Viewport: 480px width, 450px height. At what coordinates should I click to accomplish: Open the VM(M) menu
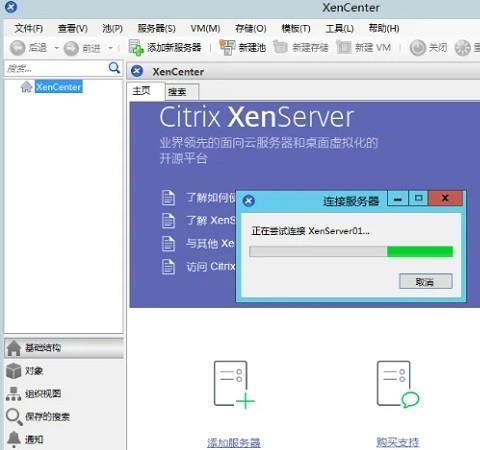(205, 29)
